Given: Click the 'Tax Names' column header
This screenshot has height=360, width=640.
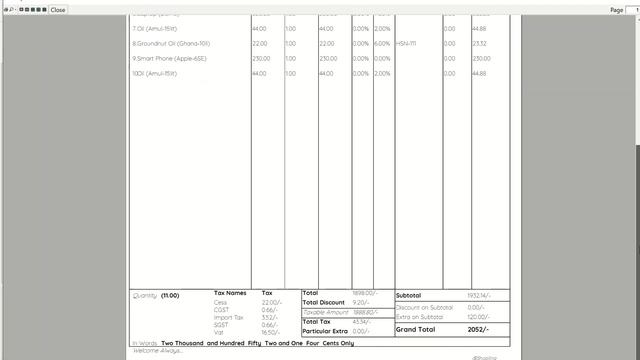Looking at the screenshot, I should [x=230, y=293].
